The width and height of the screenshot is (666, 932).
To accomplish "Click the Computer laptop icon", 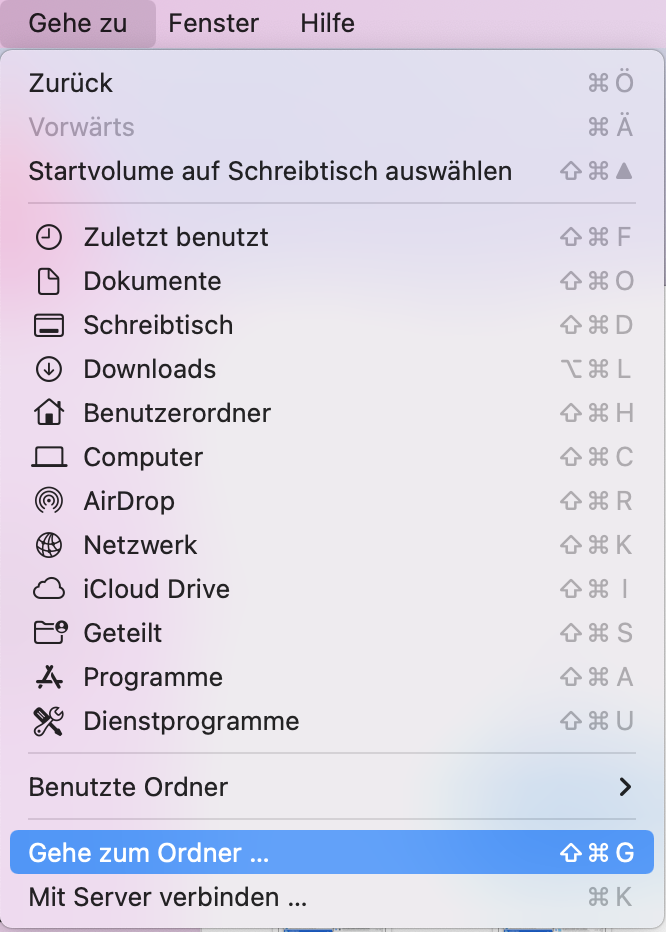I will [48, 457].
